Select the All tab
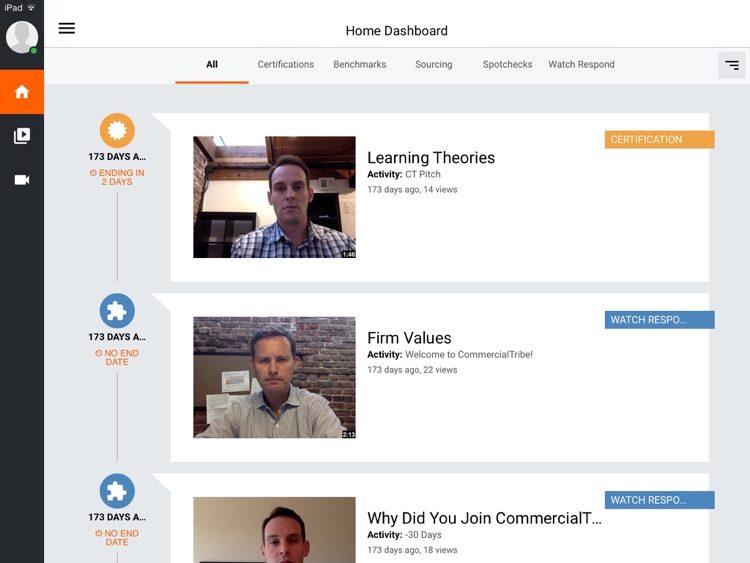 [212, 65]
